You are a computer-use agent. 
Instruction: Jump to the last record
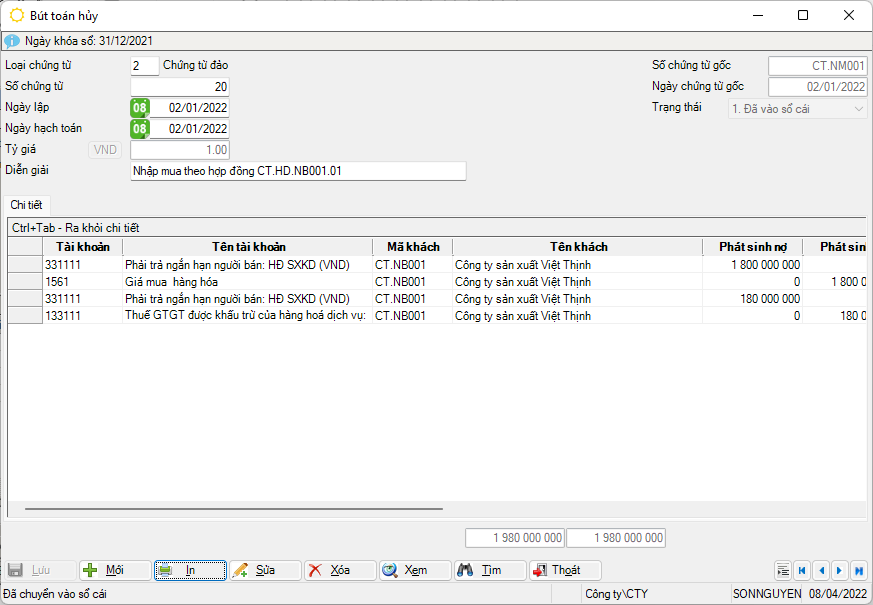(859, 571)
